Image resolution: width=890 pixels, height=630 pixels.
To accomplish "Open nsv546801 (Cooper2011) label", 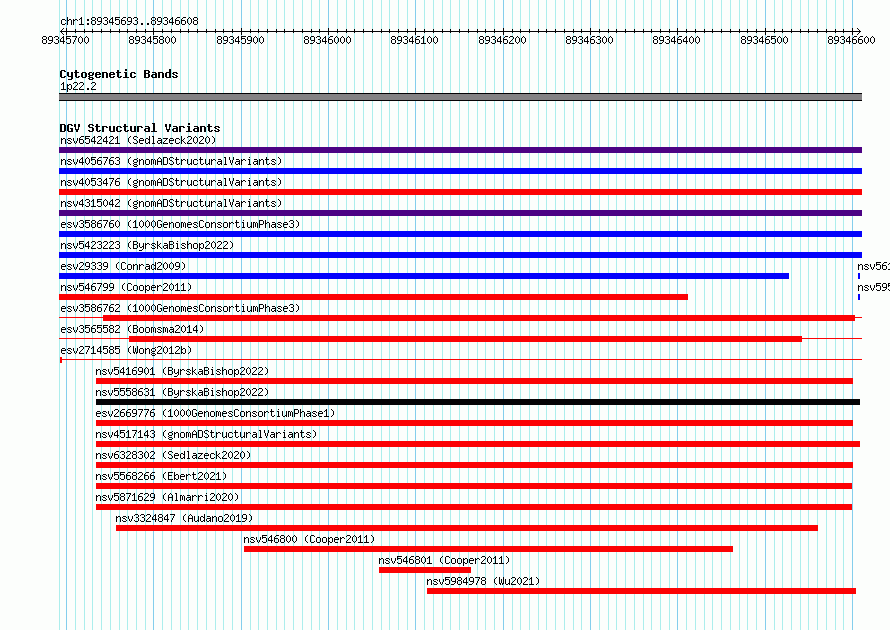I will [444, 560].
